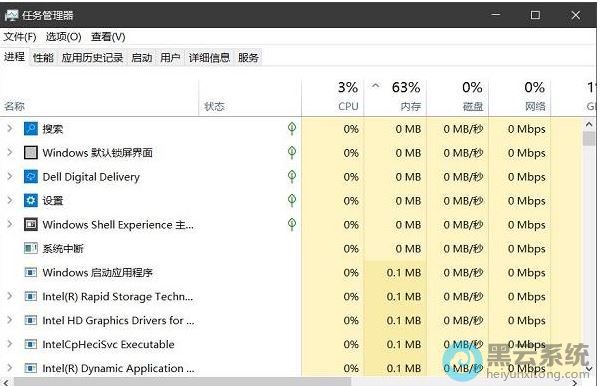Expand Intel(R) Rapid Storage Technology entry
605x386 pixels.
tap(10, 296)
